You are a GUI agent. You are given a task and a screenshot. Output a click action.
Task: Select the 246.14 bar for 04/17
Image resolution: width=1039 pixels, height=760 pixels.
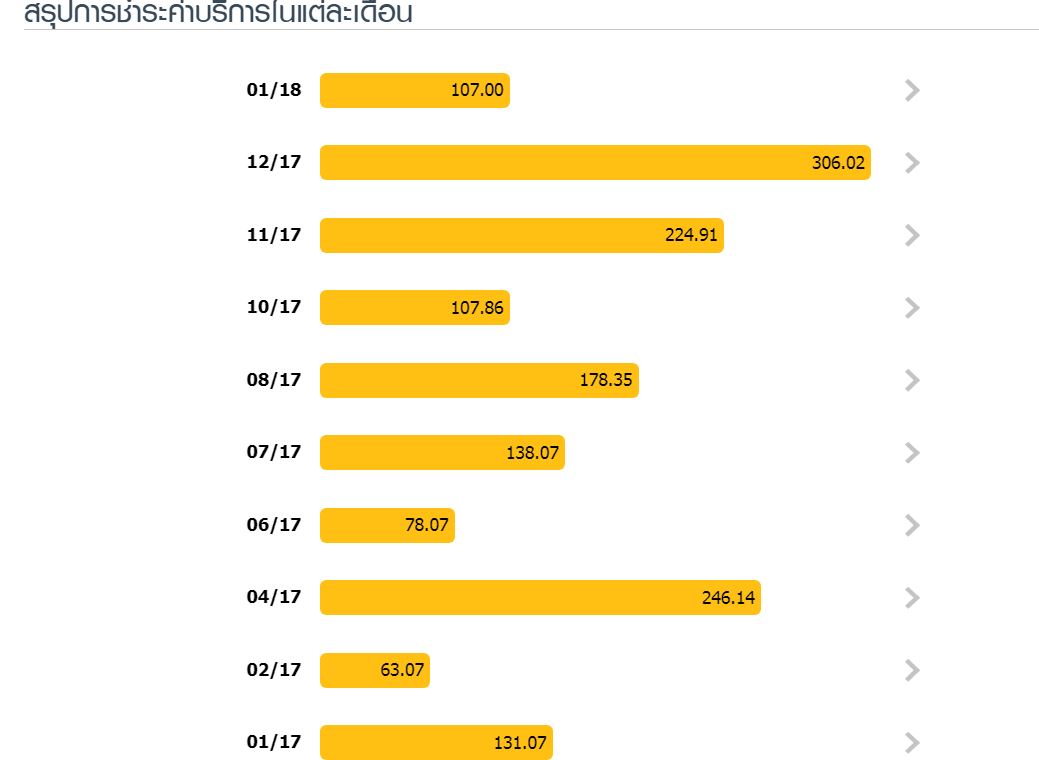point(540,598)
